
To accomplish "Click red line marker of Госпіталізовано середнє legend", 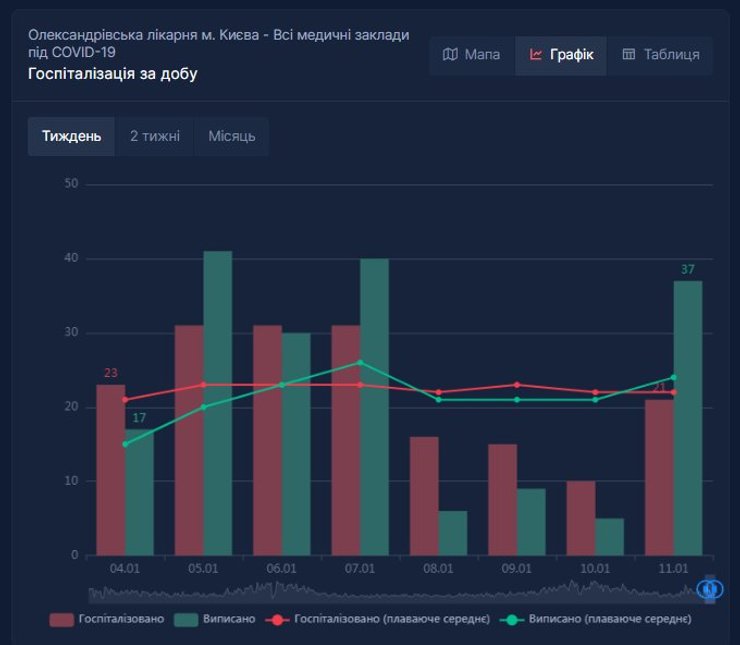I will [x=277, y=620].
